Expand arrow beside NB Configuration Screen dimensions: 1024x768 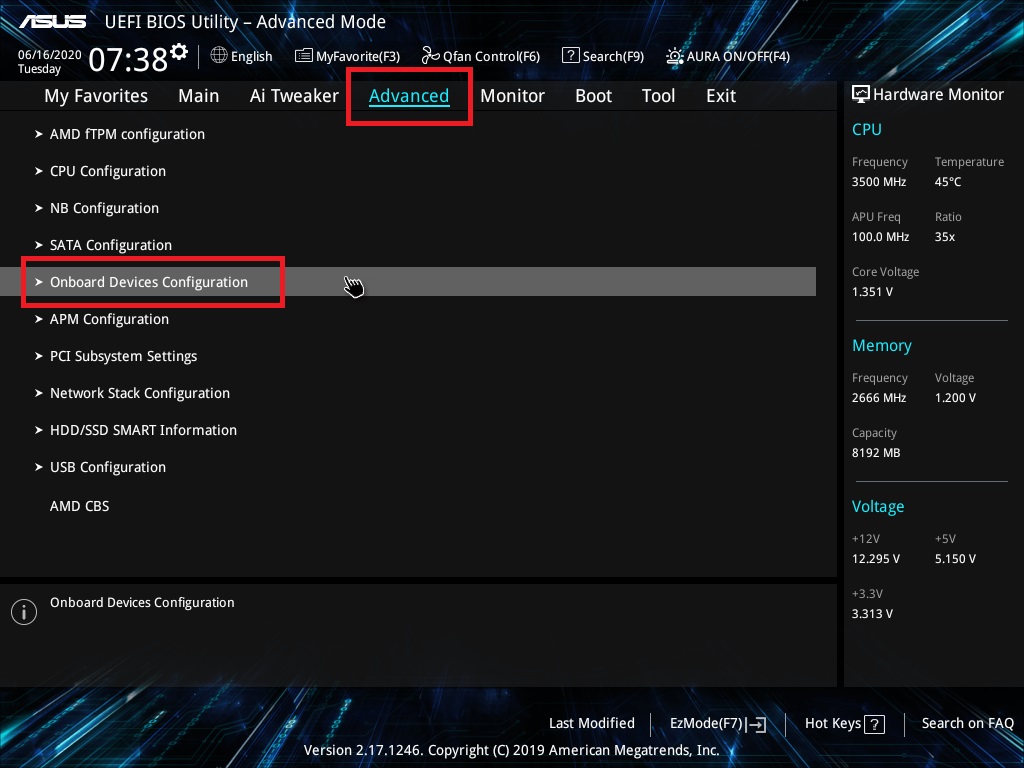39,208
